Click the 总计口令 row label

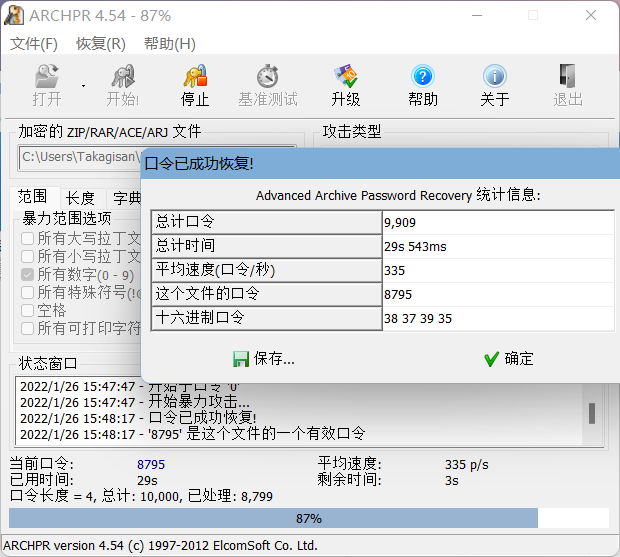click(267, 222)
